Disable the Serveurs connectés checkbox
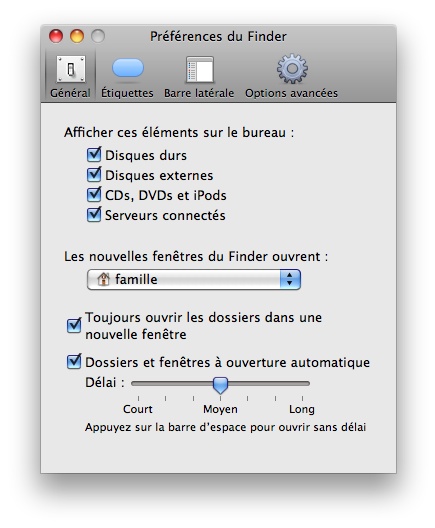The image size is (435, 528). 94,215
